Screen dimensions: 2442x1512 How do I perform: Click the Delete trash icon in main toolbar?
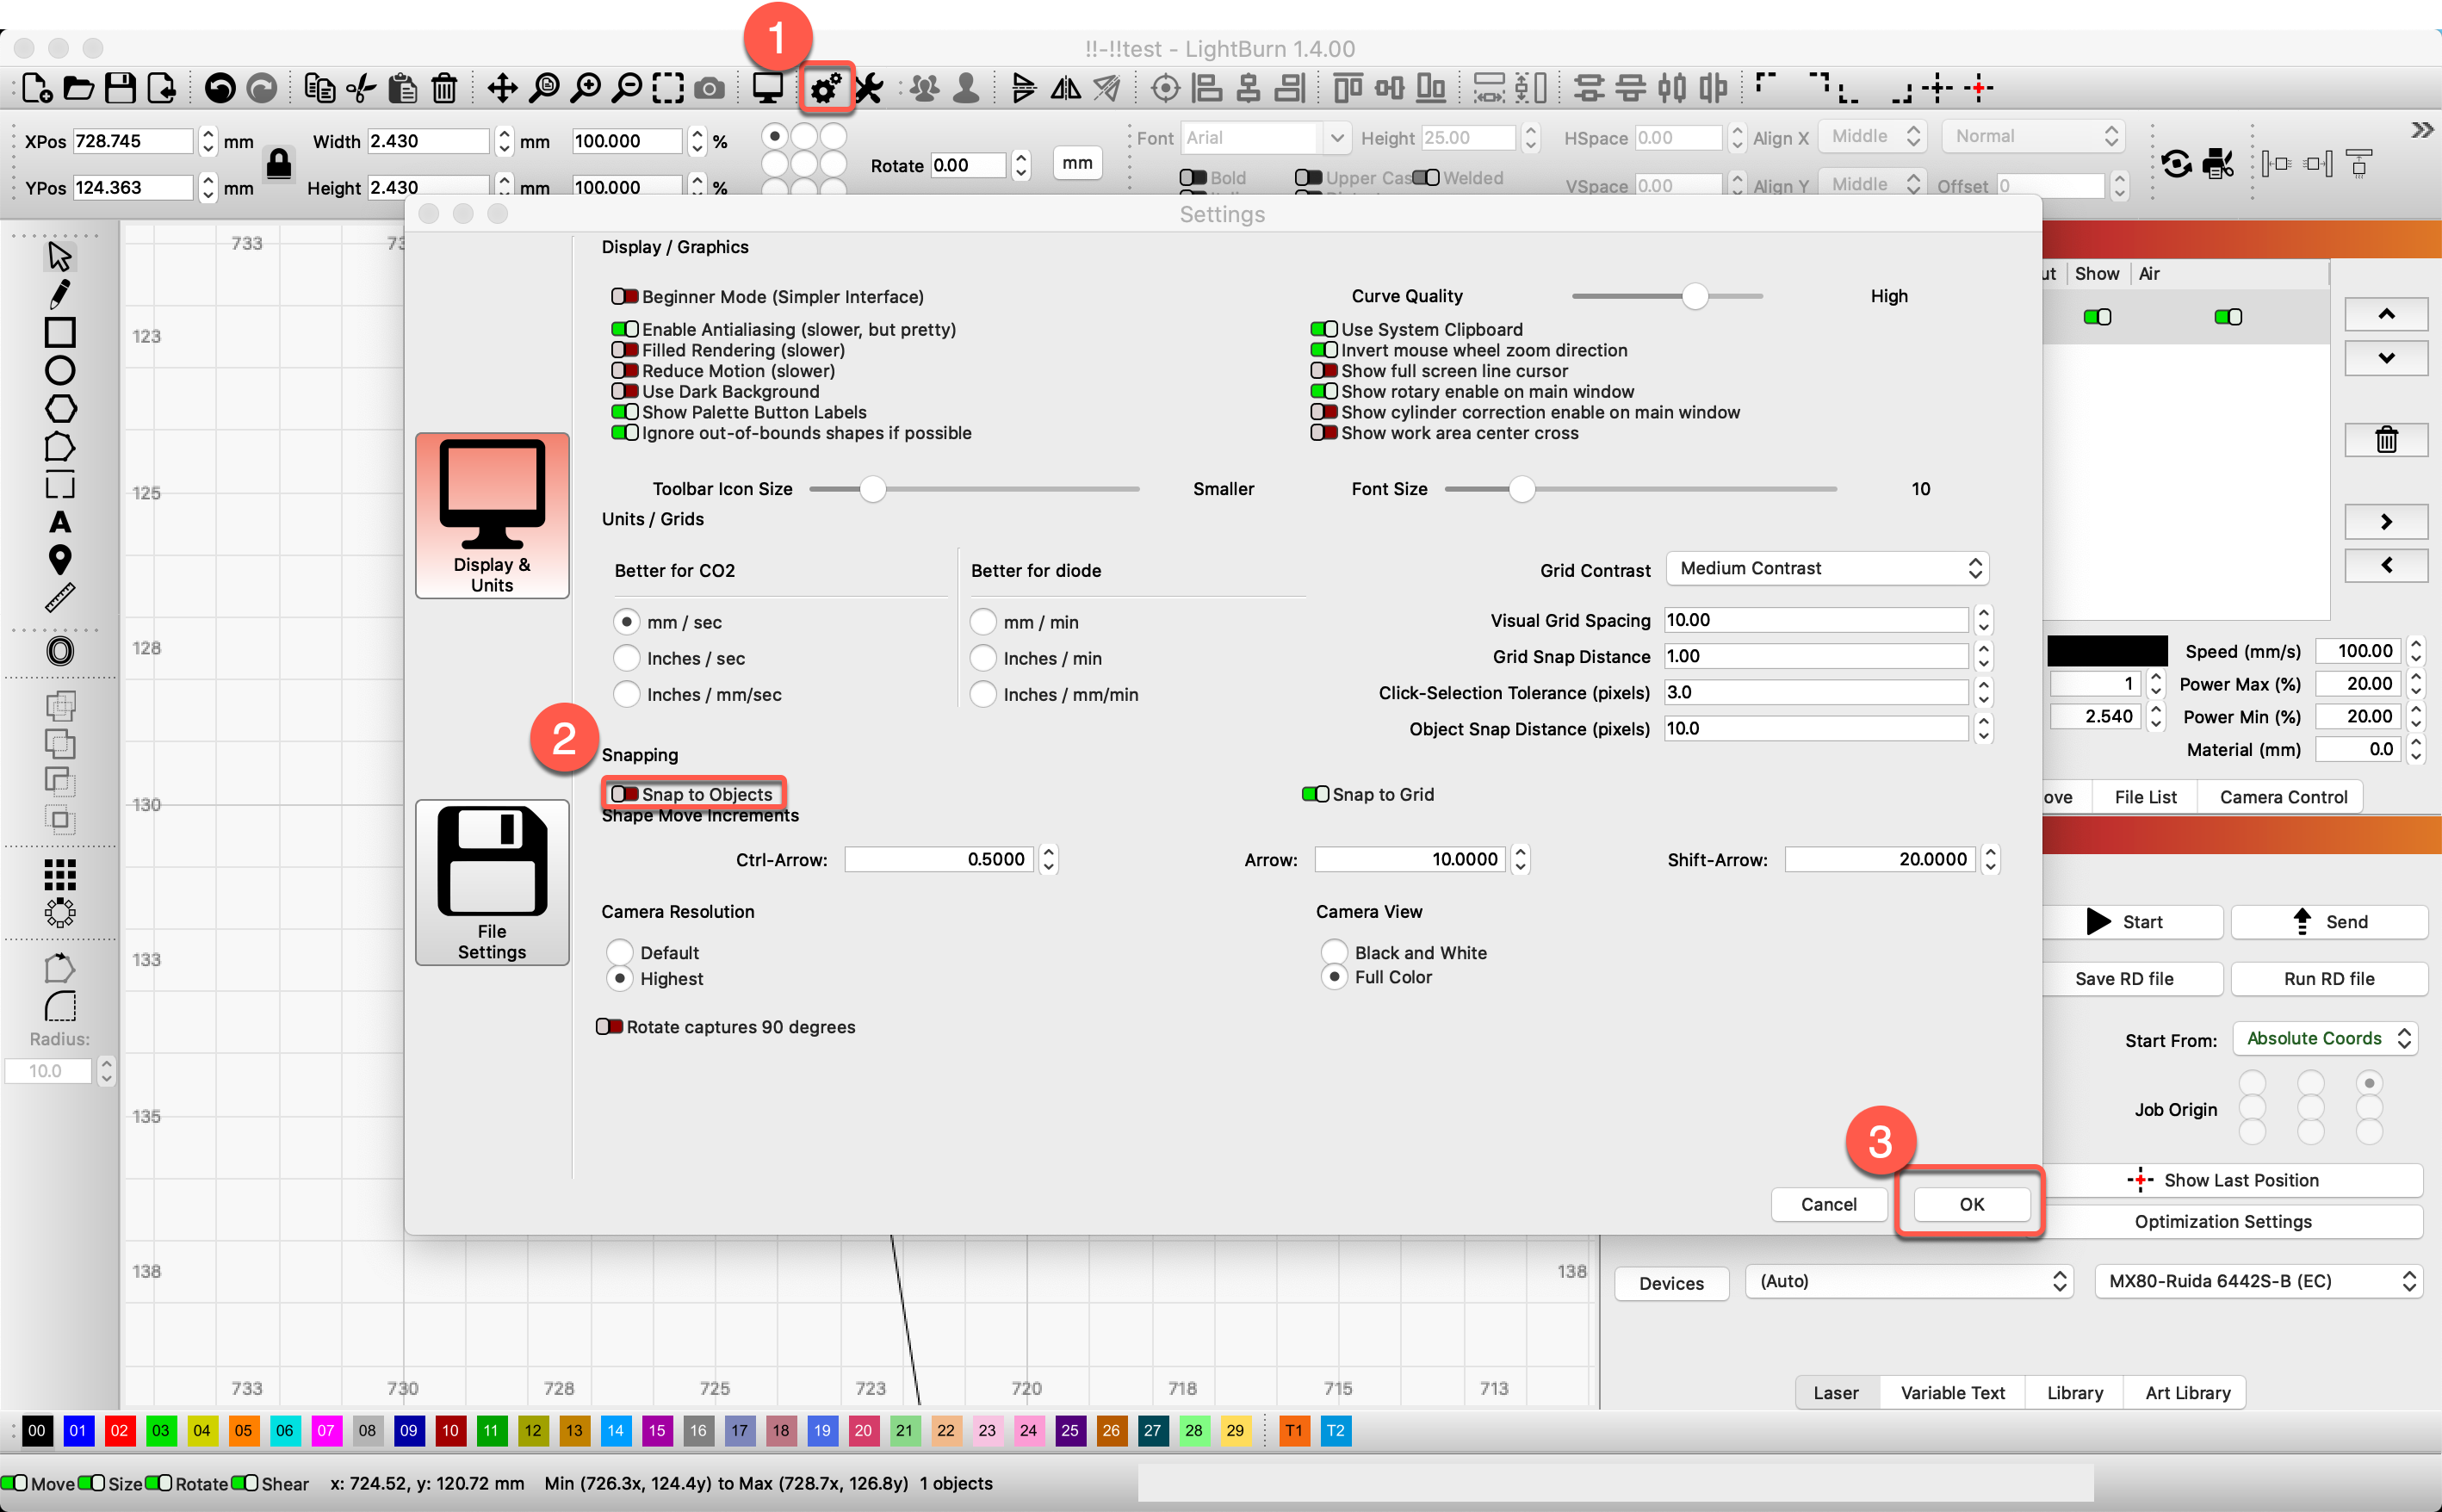click(x=444, y=88)
